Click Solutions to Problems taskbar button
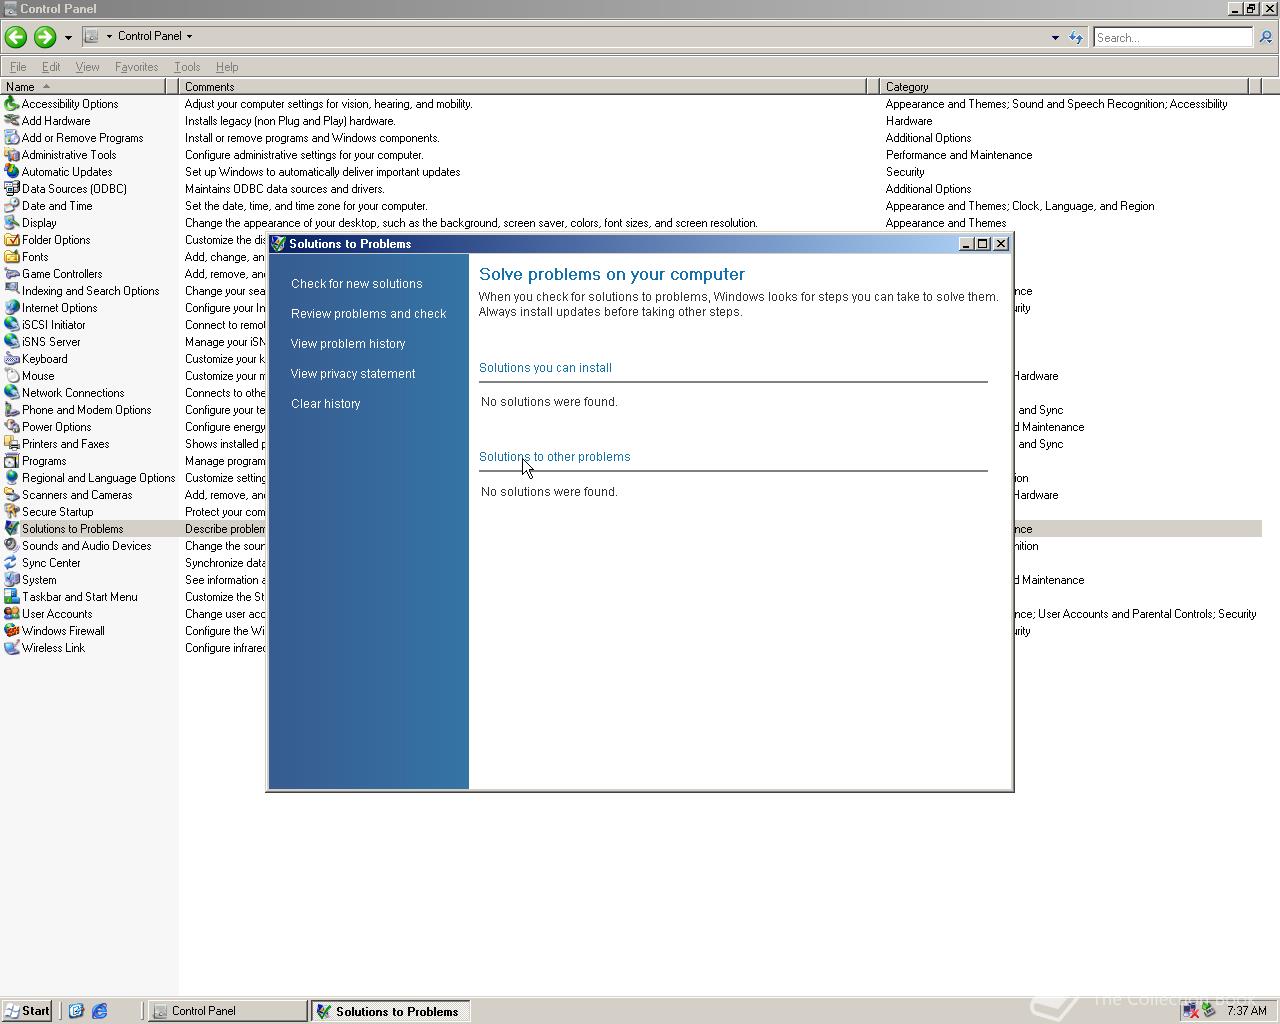The image size is (1280, 1024). (x=390, y=1011)
